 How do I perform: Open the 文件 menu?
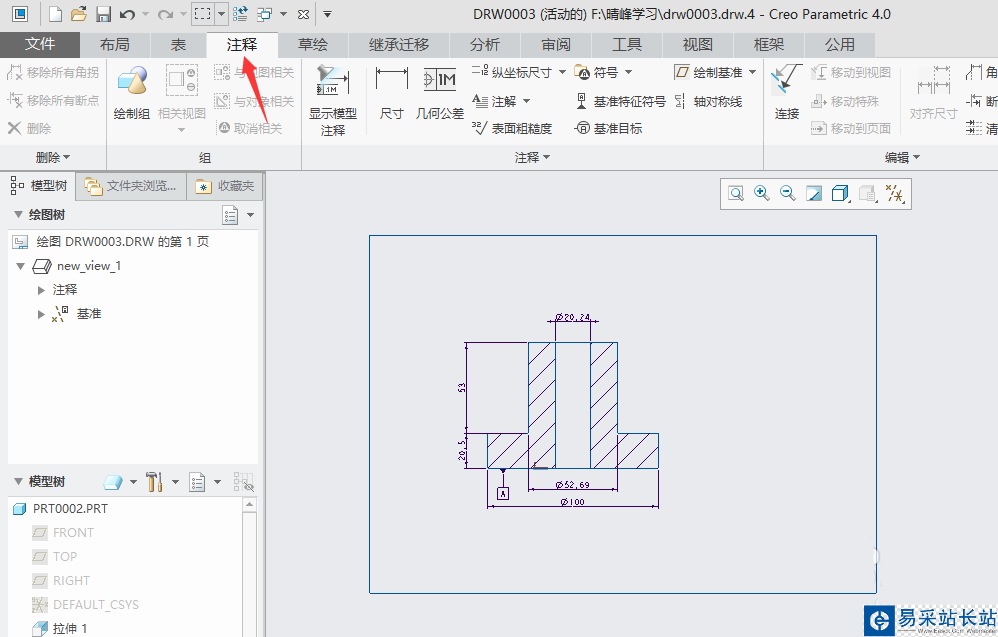pos(40,45)
